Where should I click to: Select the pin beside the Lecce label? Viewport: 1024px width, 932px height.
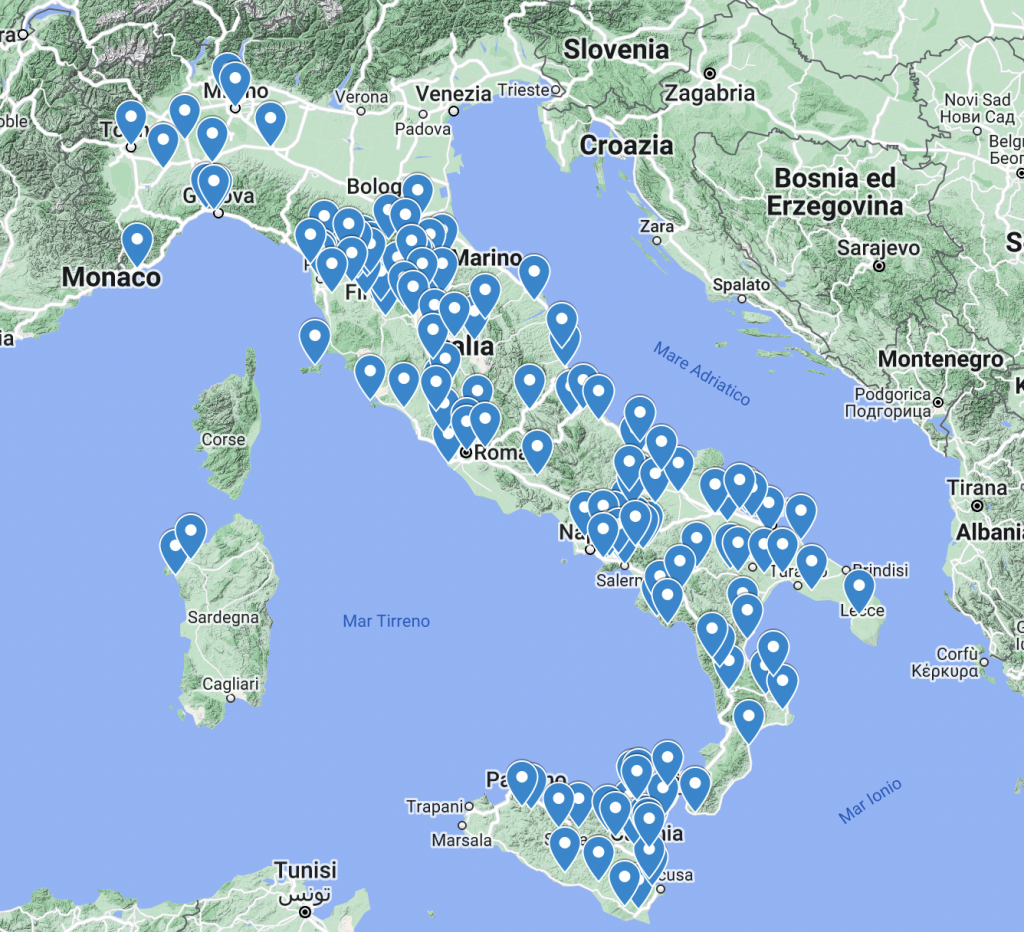(x=858, y=588)
